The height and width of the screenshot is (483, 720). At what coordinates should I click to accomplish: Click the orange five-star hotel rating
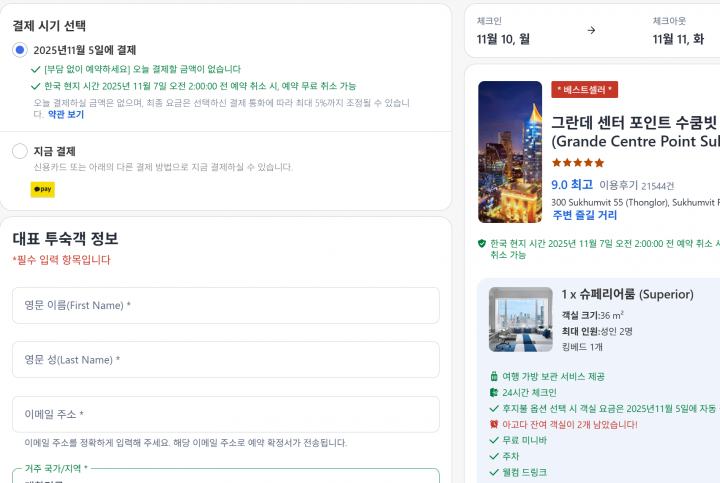pos(578,163)
